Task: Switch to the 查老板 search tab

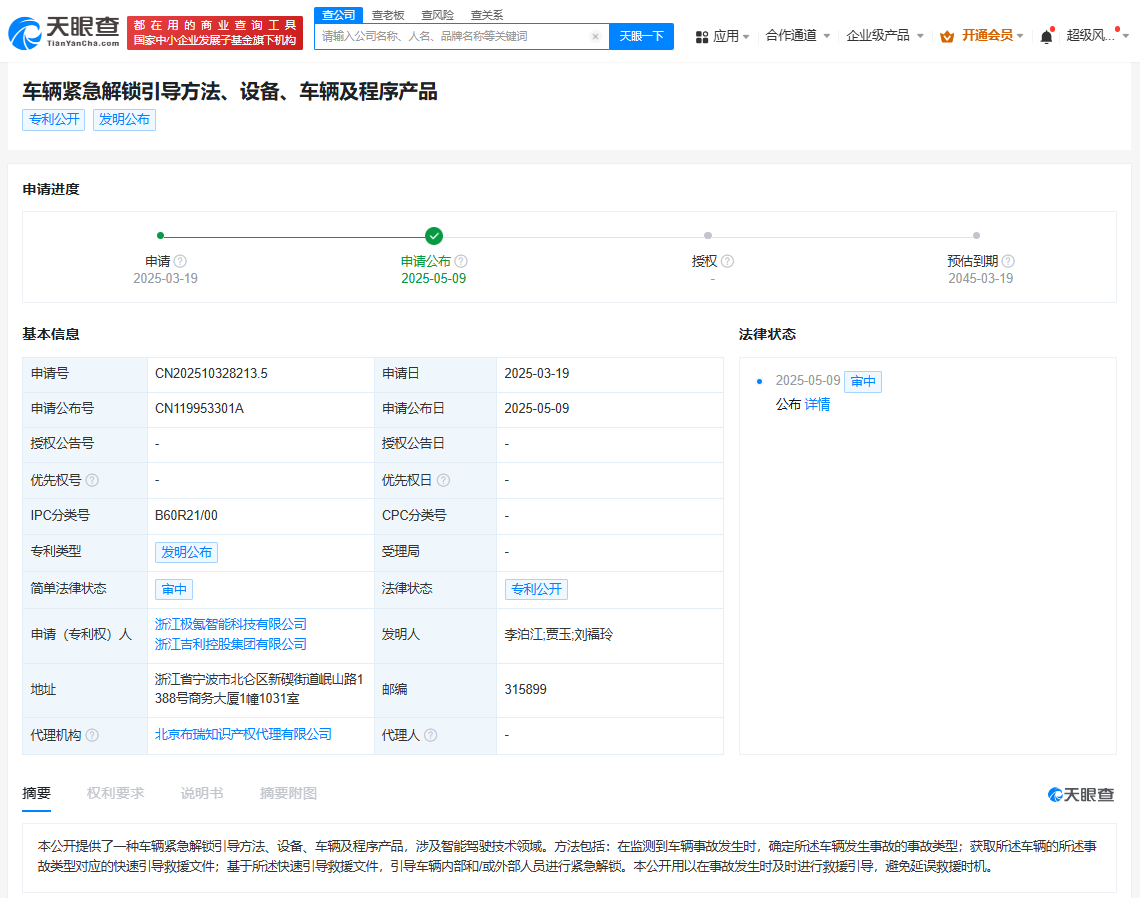Action: click(x=388, y=15)
